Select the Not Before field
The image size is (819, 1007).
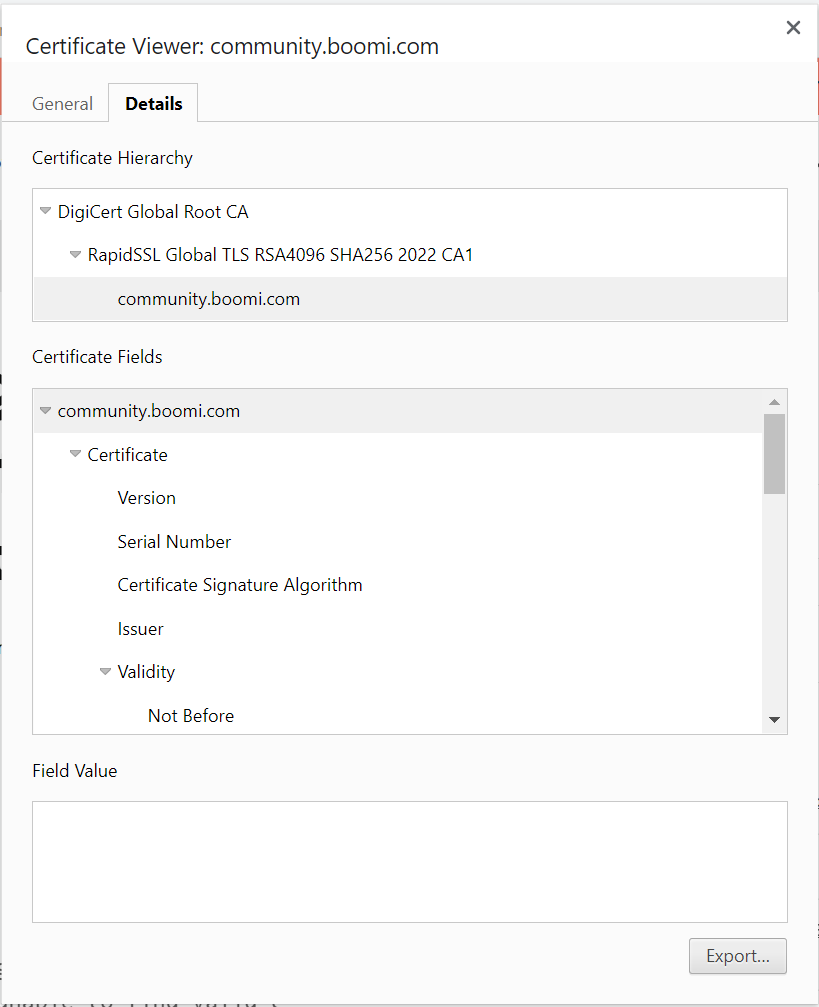point(190,715)
